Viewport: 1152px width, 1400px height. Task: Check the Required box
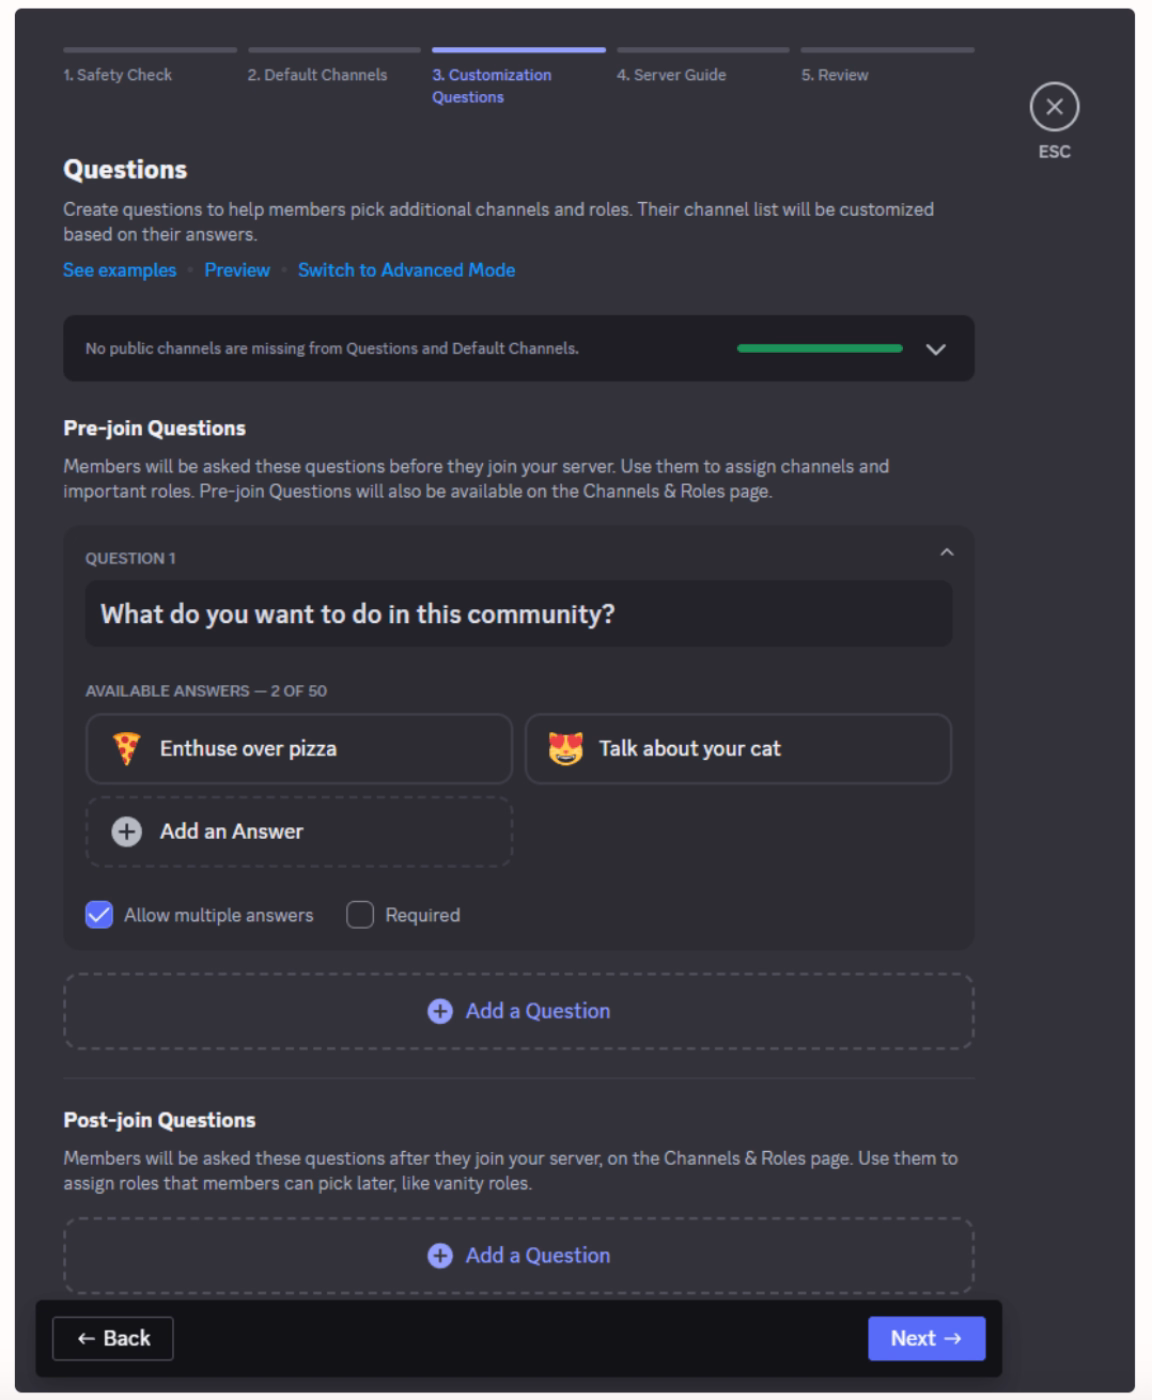[x=360, y=915]
